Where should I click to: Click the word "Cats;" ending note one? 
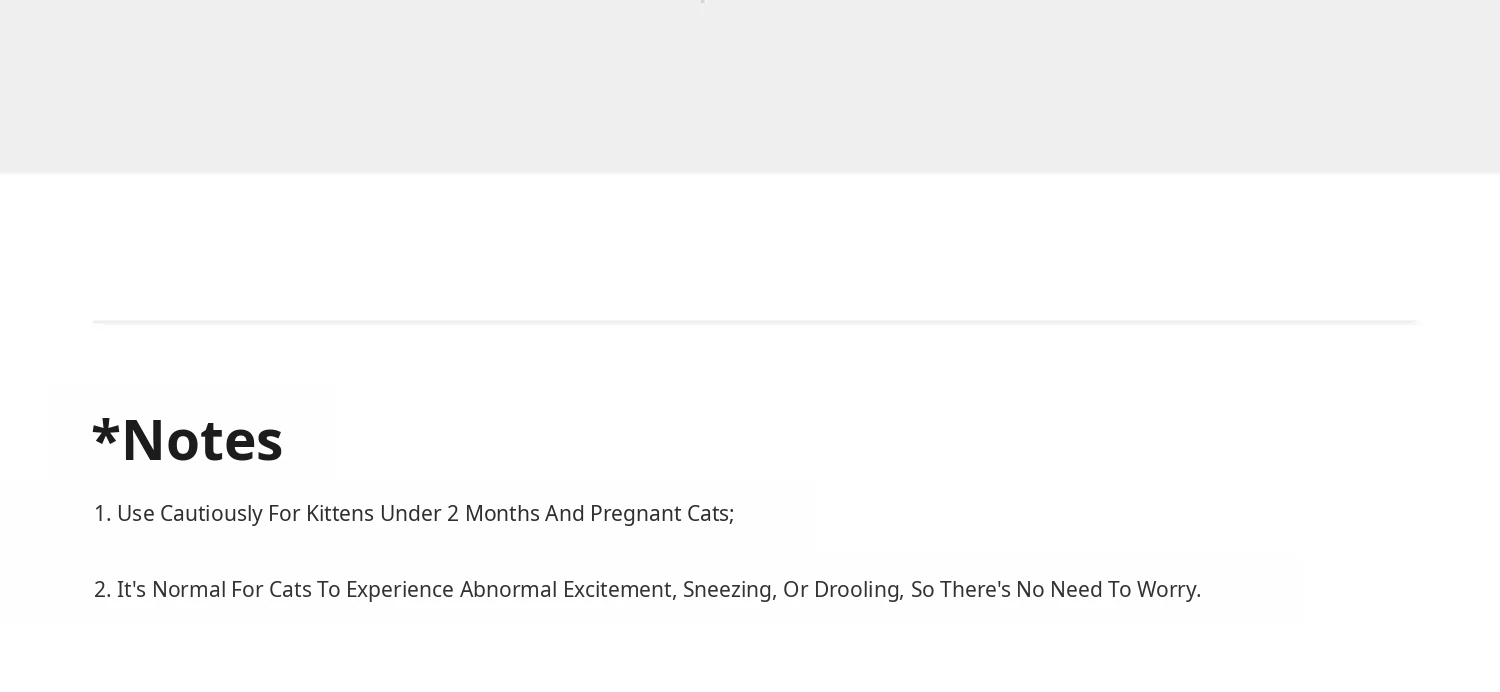pos(710,514)
